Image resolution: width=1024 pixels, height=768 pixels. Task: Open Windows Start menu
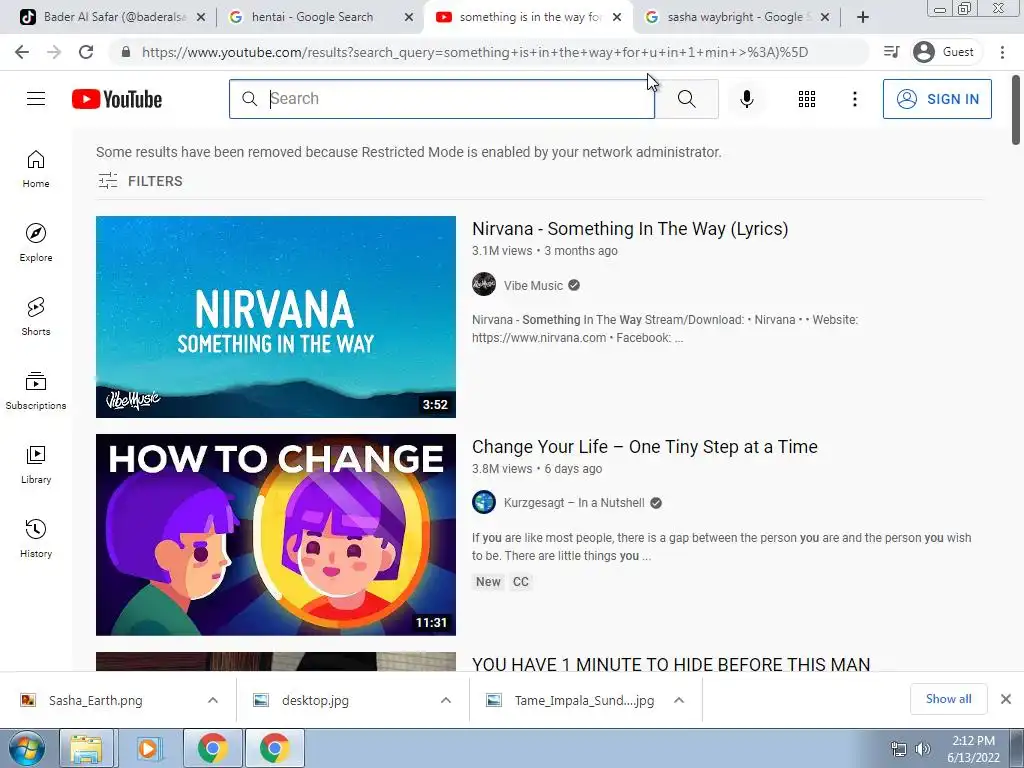click(27, 748)
